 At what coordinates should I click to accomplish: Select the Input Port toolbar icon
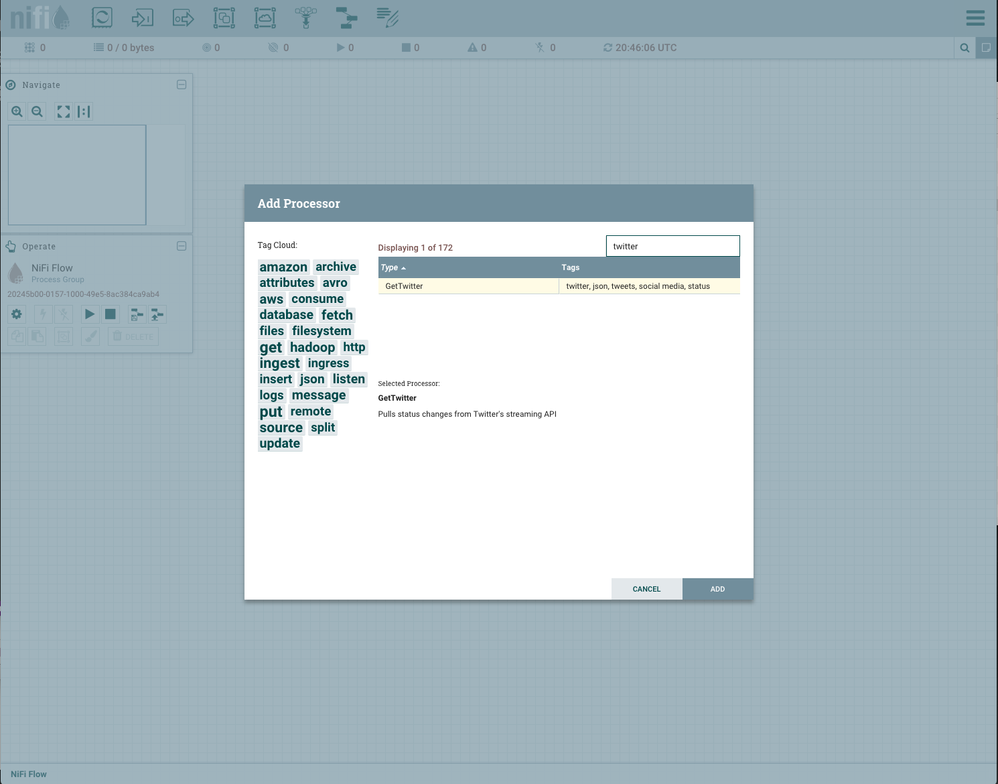143,17
